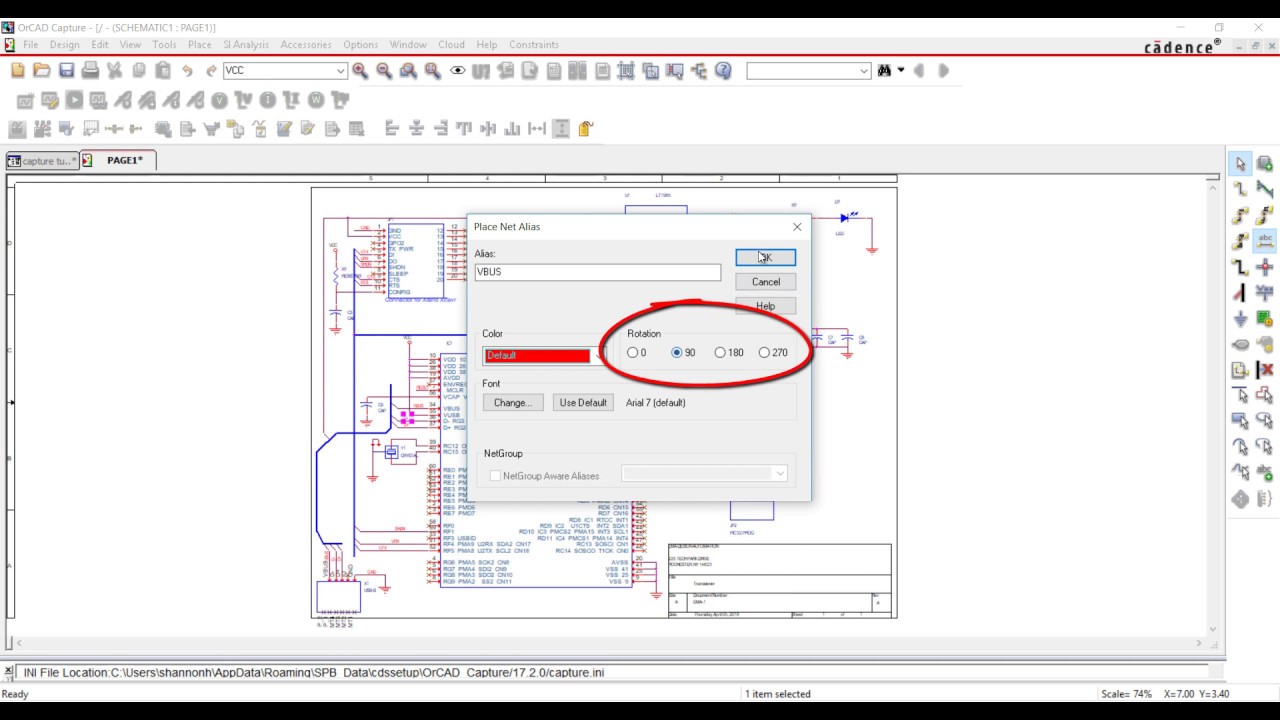Click the red Default color swatch

[x=537, y=355]
